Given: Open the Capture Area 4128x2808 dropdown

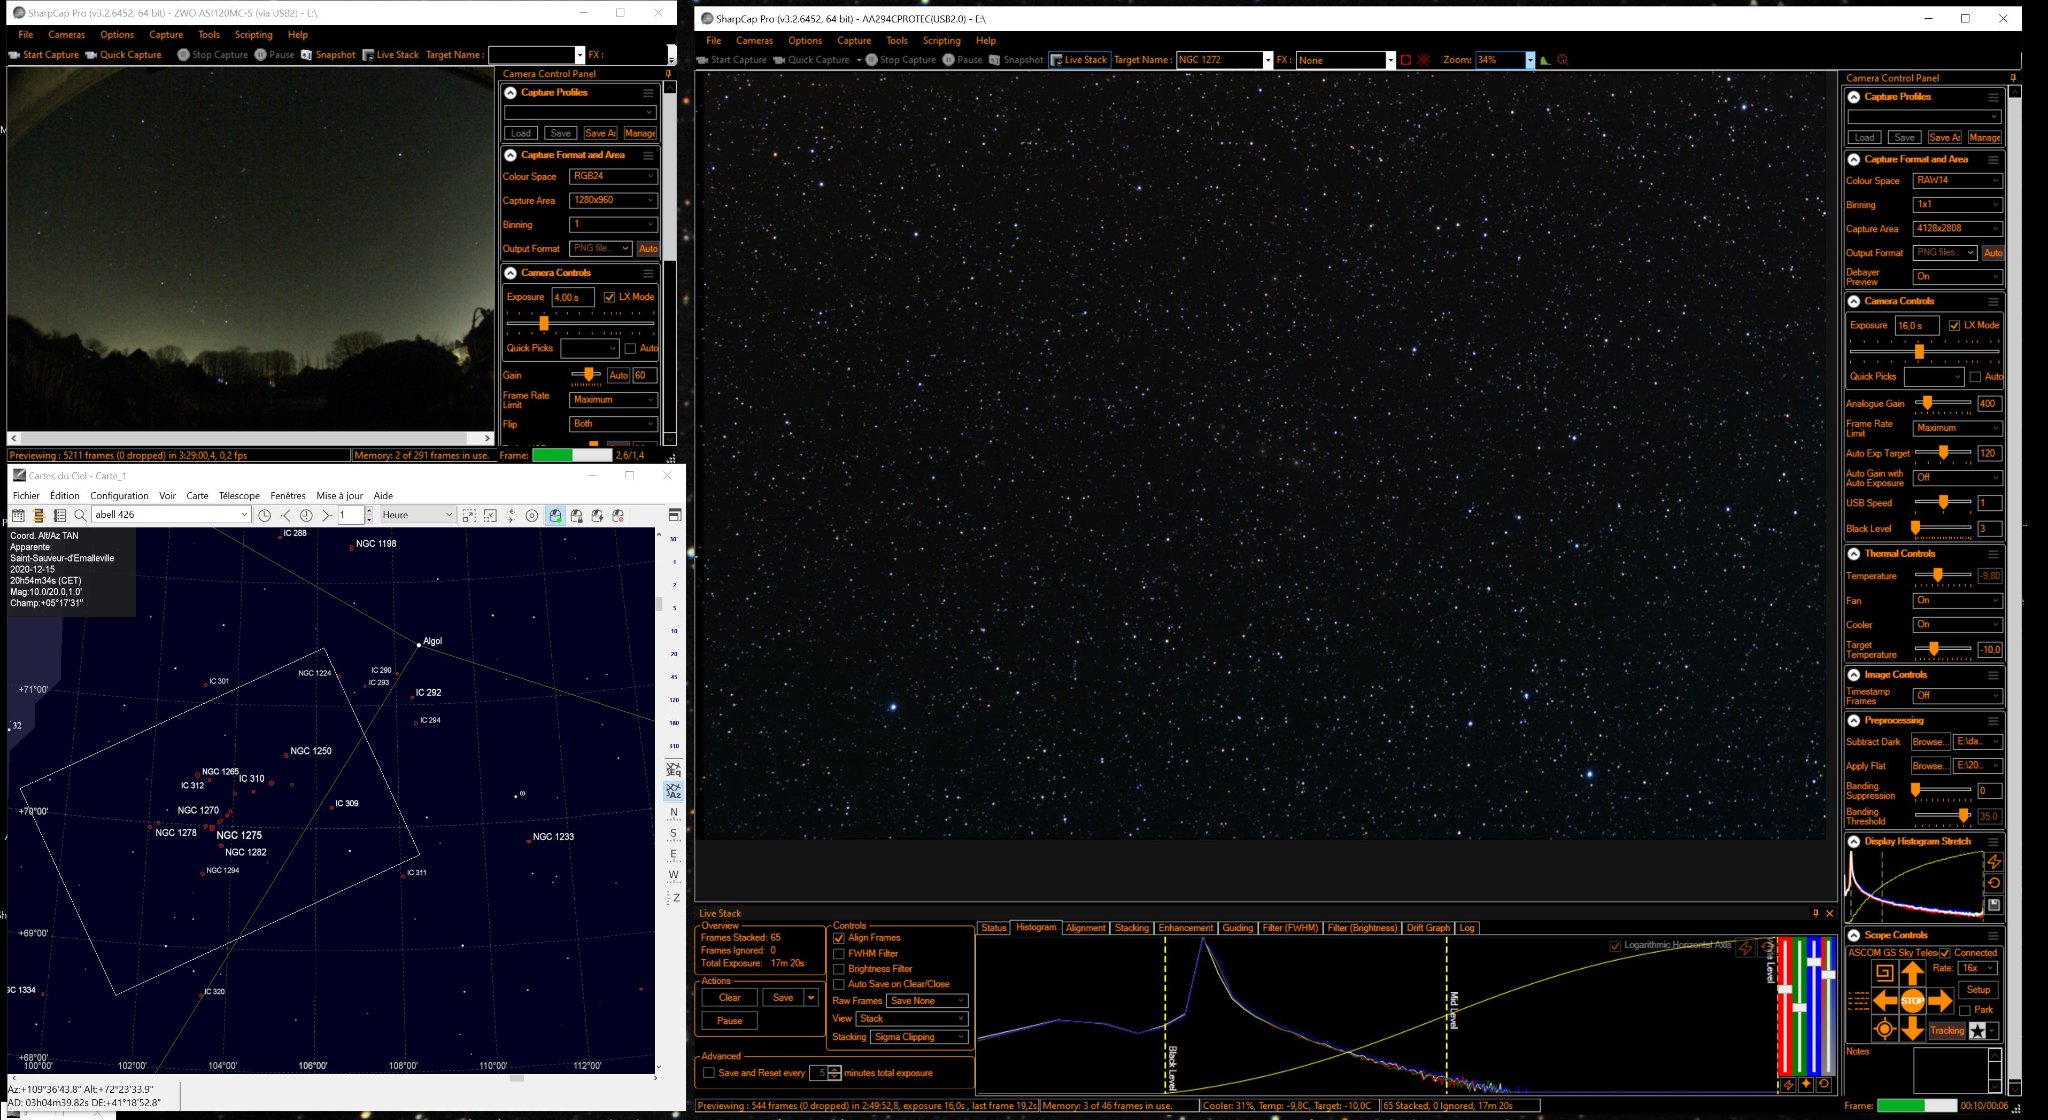Looking at the screenshot, I should point(1957,229).
